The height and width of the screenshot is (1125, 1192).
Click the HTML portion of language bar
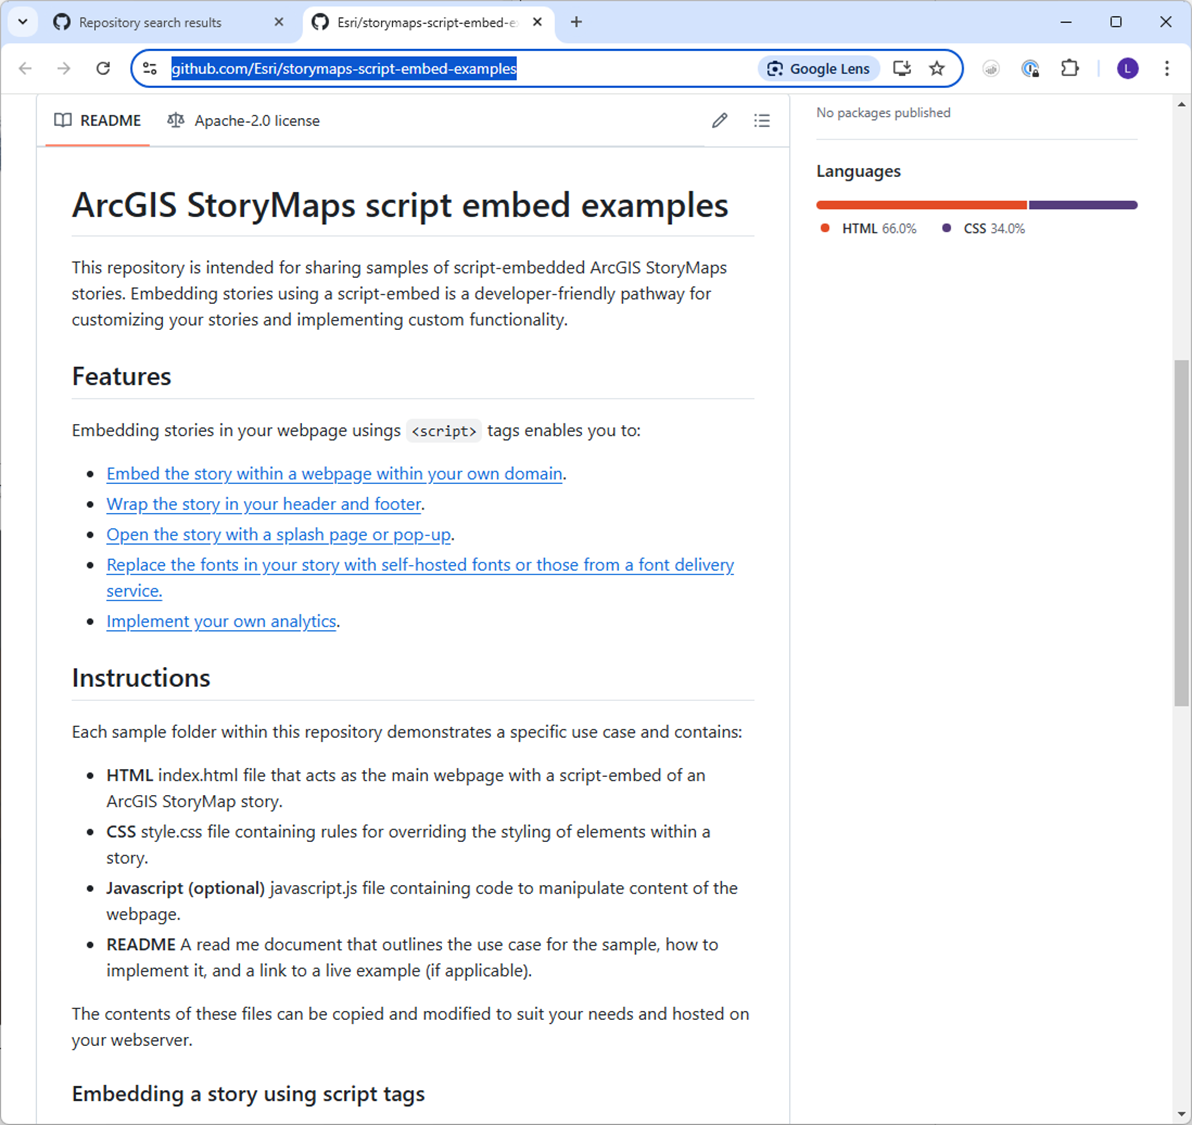click(x=920, y=204)
